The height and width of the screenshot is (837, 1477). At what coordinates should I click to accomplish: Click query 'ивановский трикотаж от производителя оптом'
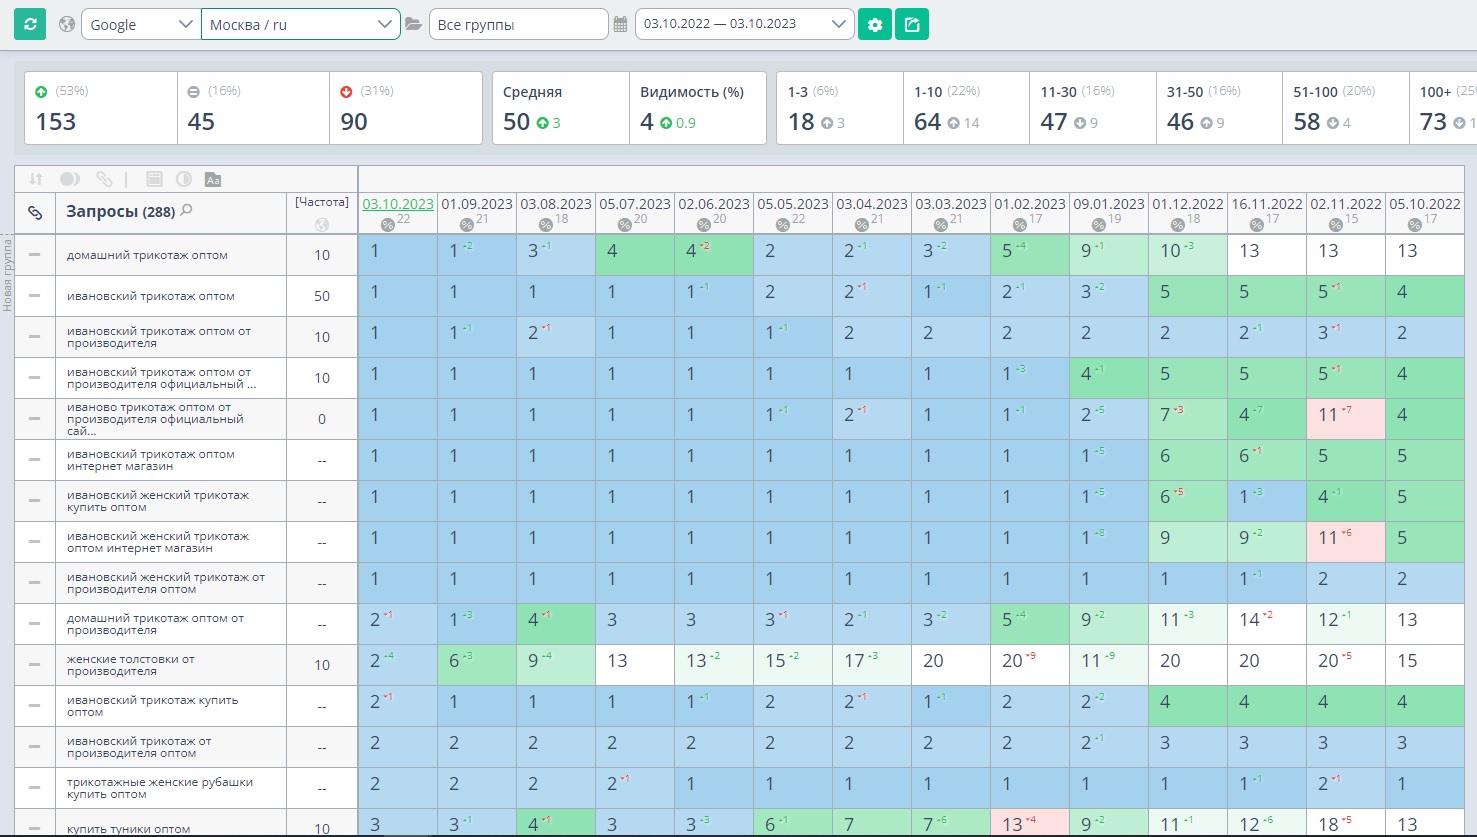click(x=139, y=747)
